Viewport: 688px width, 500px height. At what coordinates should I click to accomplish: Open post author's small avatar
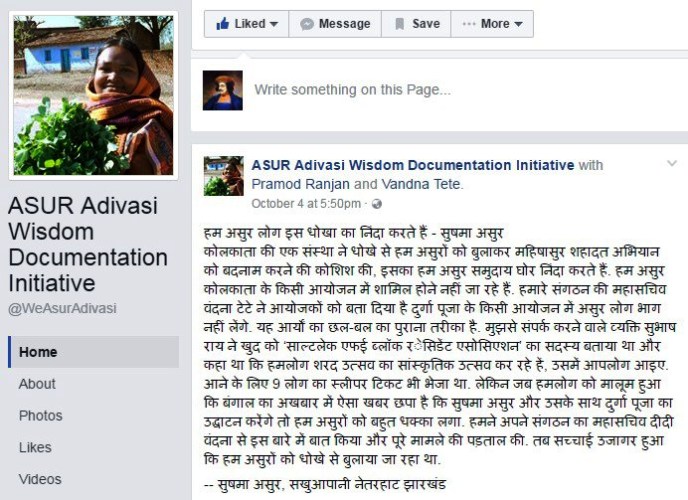pos(223,176)
